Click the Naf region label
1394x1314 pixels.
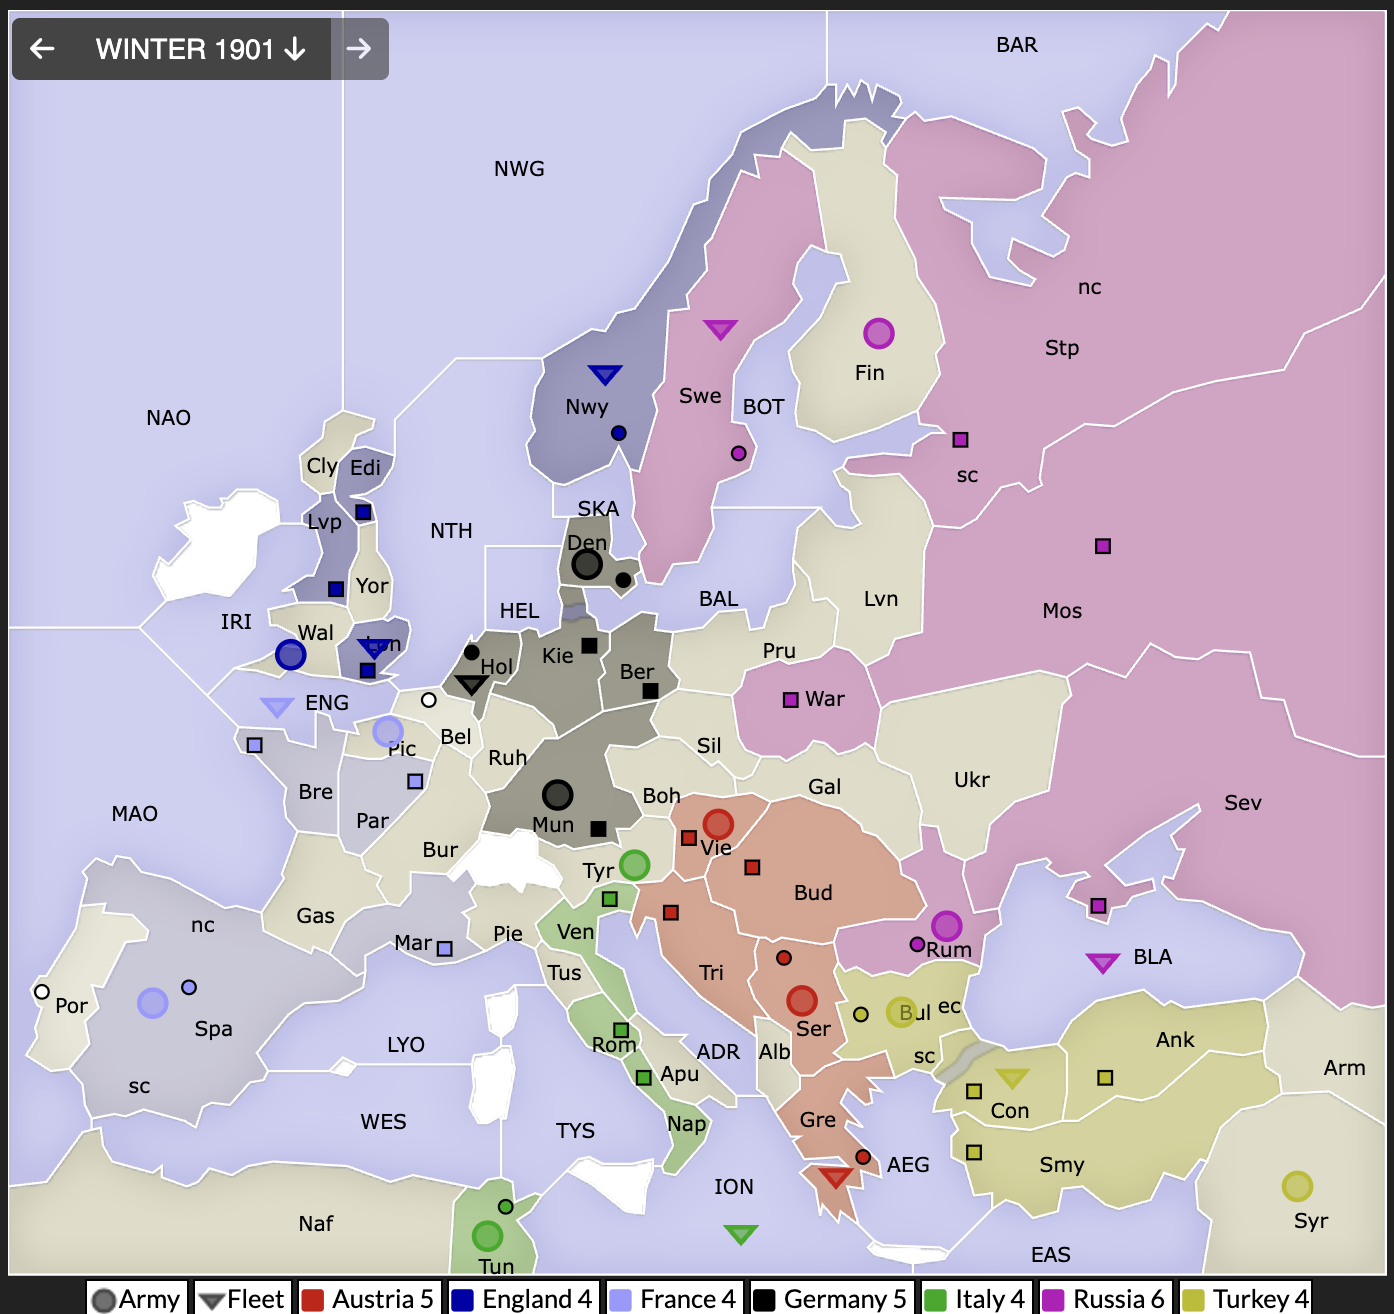pyautogui.click(x=316, y=1223)
